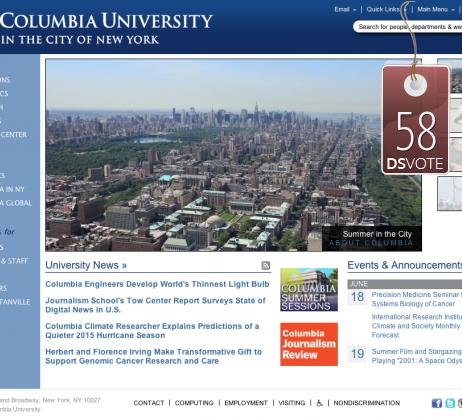Viewport: 462px width, 420px height.
Task: Open the Columbia Summer Sessions banner
Action: pyautogui.click(x=309, y=290)
